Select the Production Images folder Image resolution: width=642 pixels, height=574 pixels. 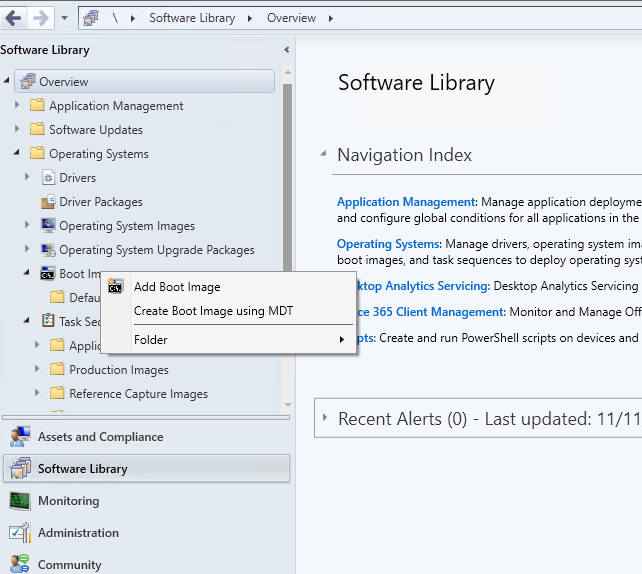pyautogui.click(x=118, y=370)
